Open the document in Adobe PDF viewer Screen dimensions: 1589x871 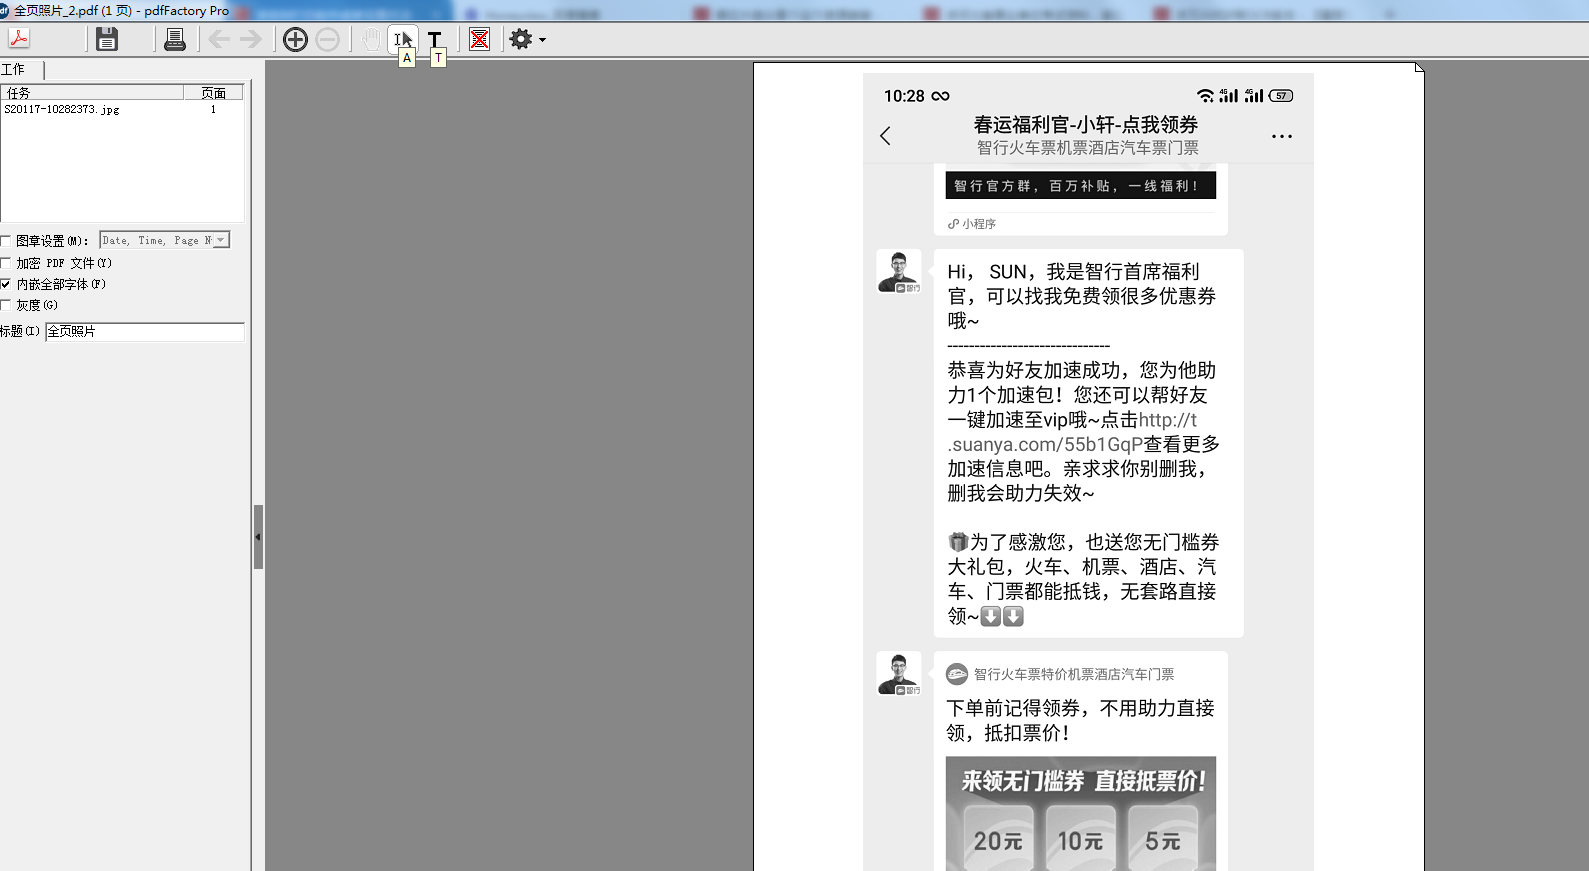tap(19, 39)
